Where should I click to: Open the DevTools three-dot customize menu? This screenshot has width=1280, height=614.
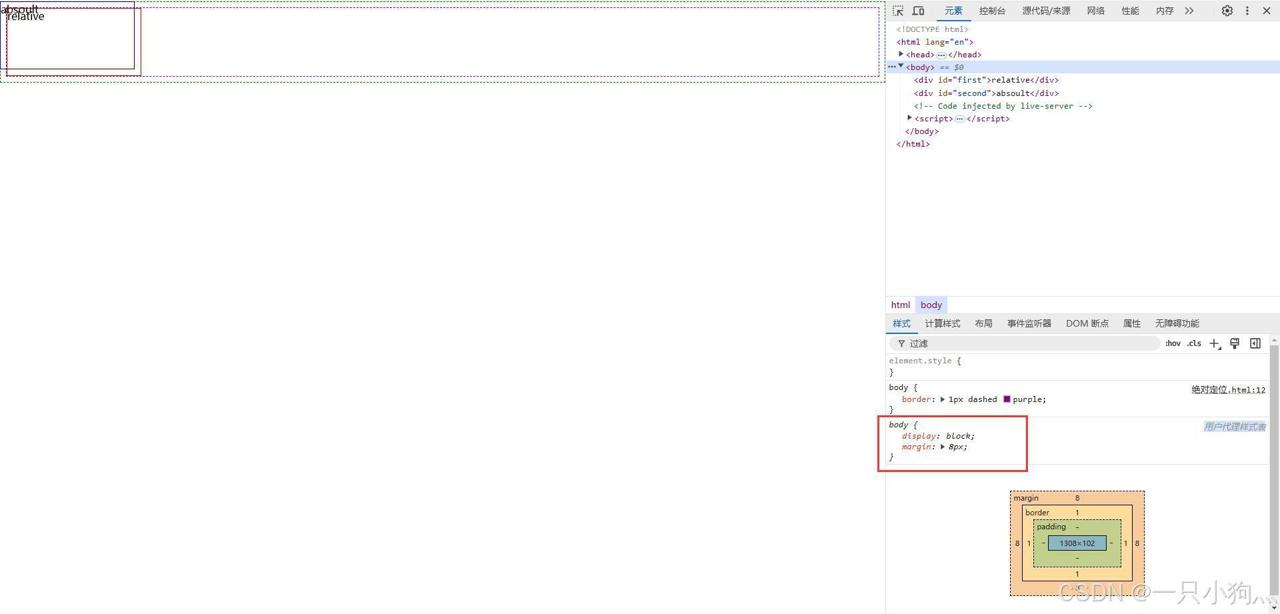(1247, 11)
